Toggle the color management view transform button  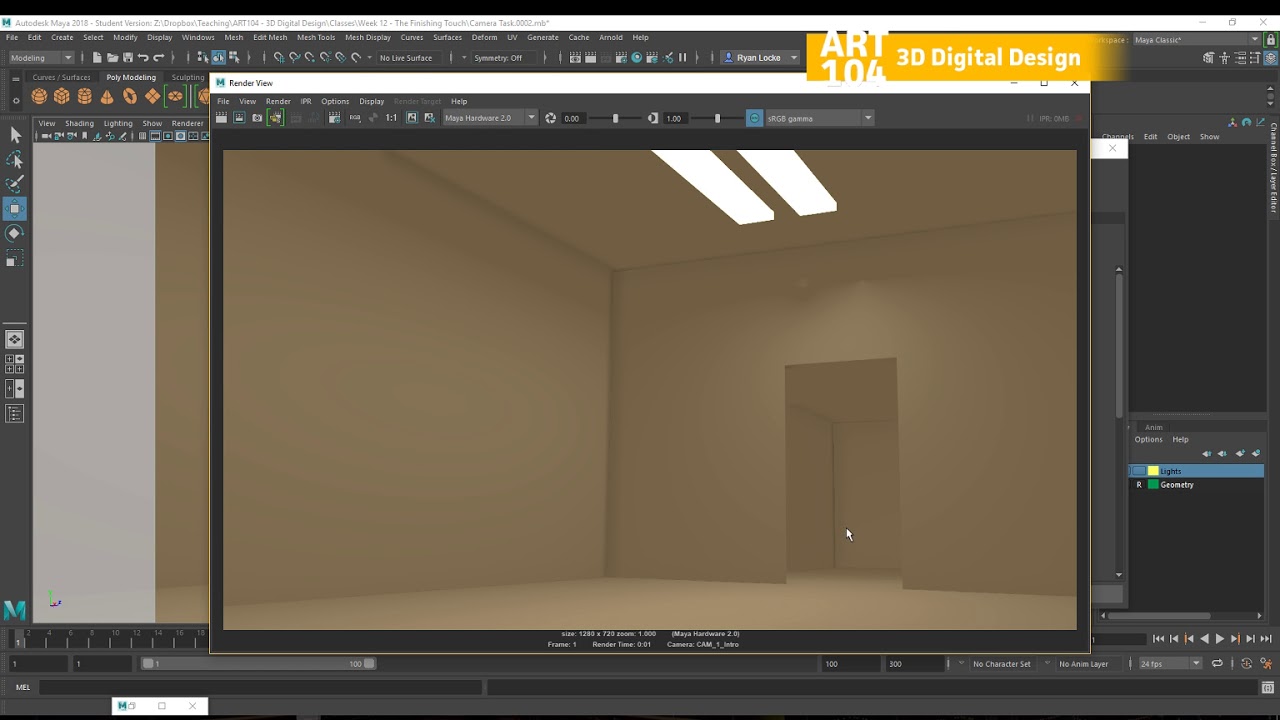click(755, 118)
